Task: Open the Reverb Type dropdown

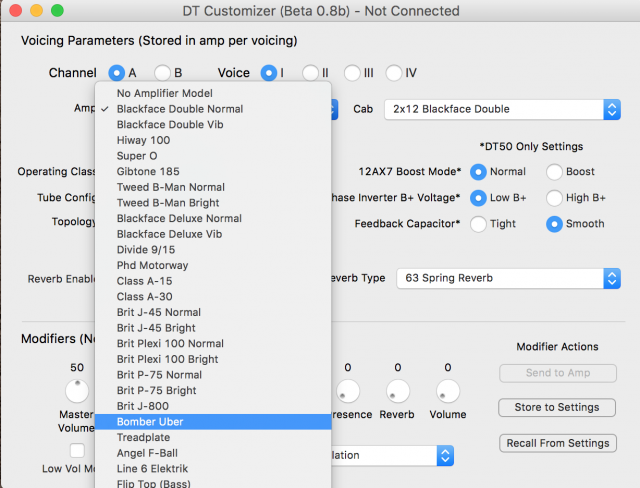Action: coord(509,278)
